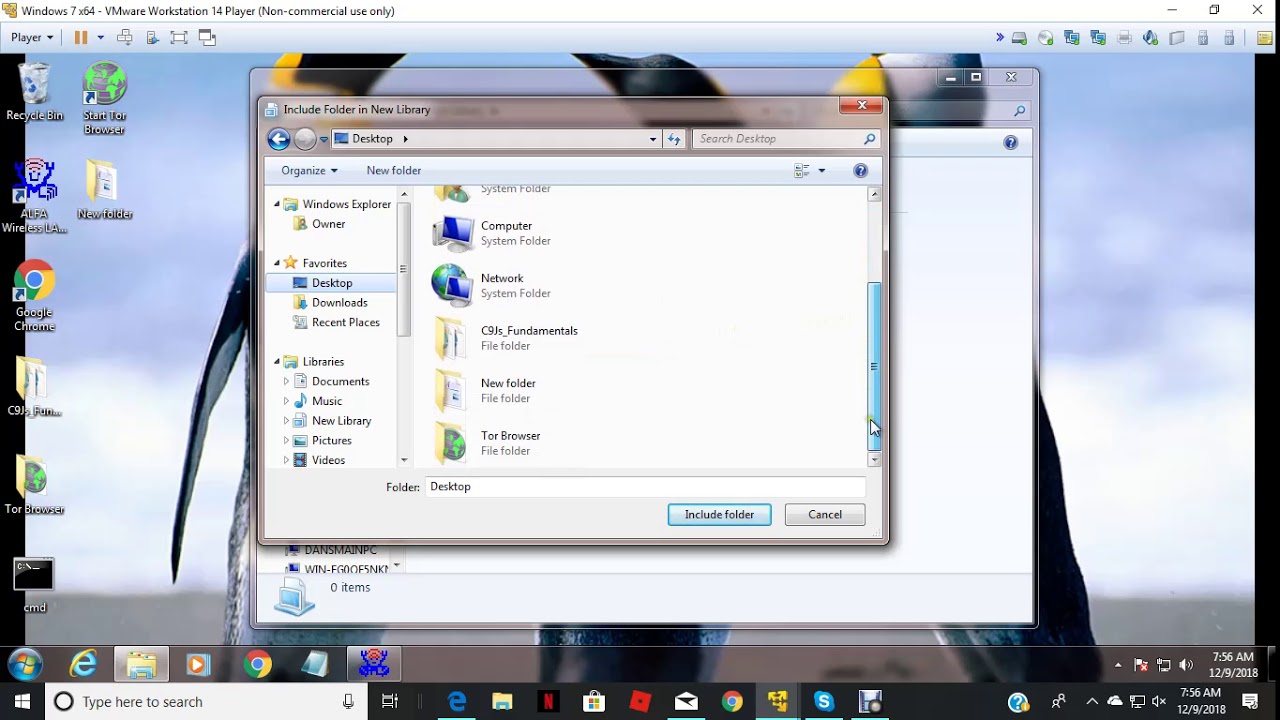The height and width of the screenshot is (720, 1280).
Task: Click the Folder name input field
Action: [x=645, y=487]
